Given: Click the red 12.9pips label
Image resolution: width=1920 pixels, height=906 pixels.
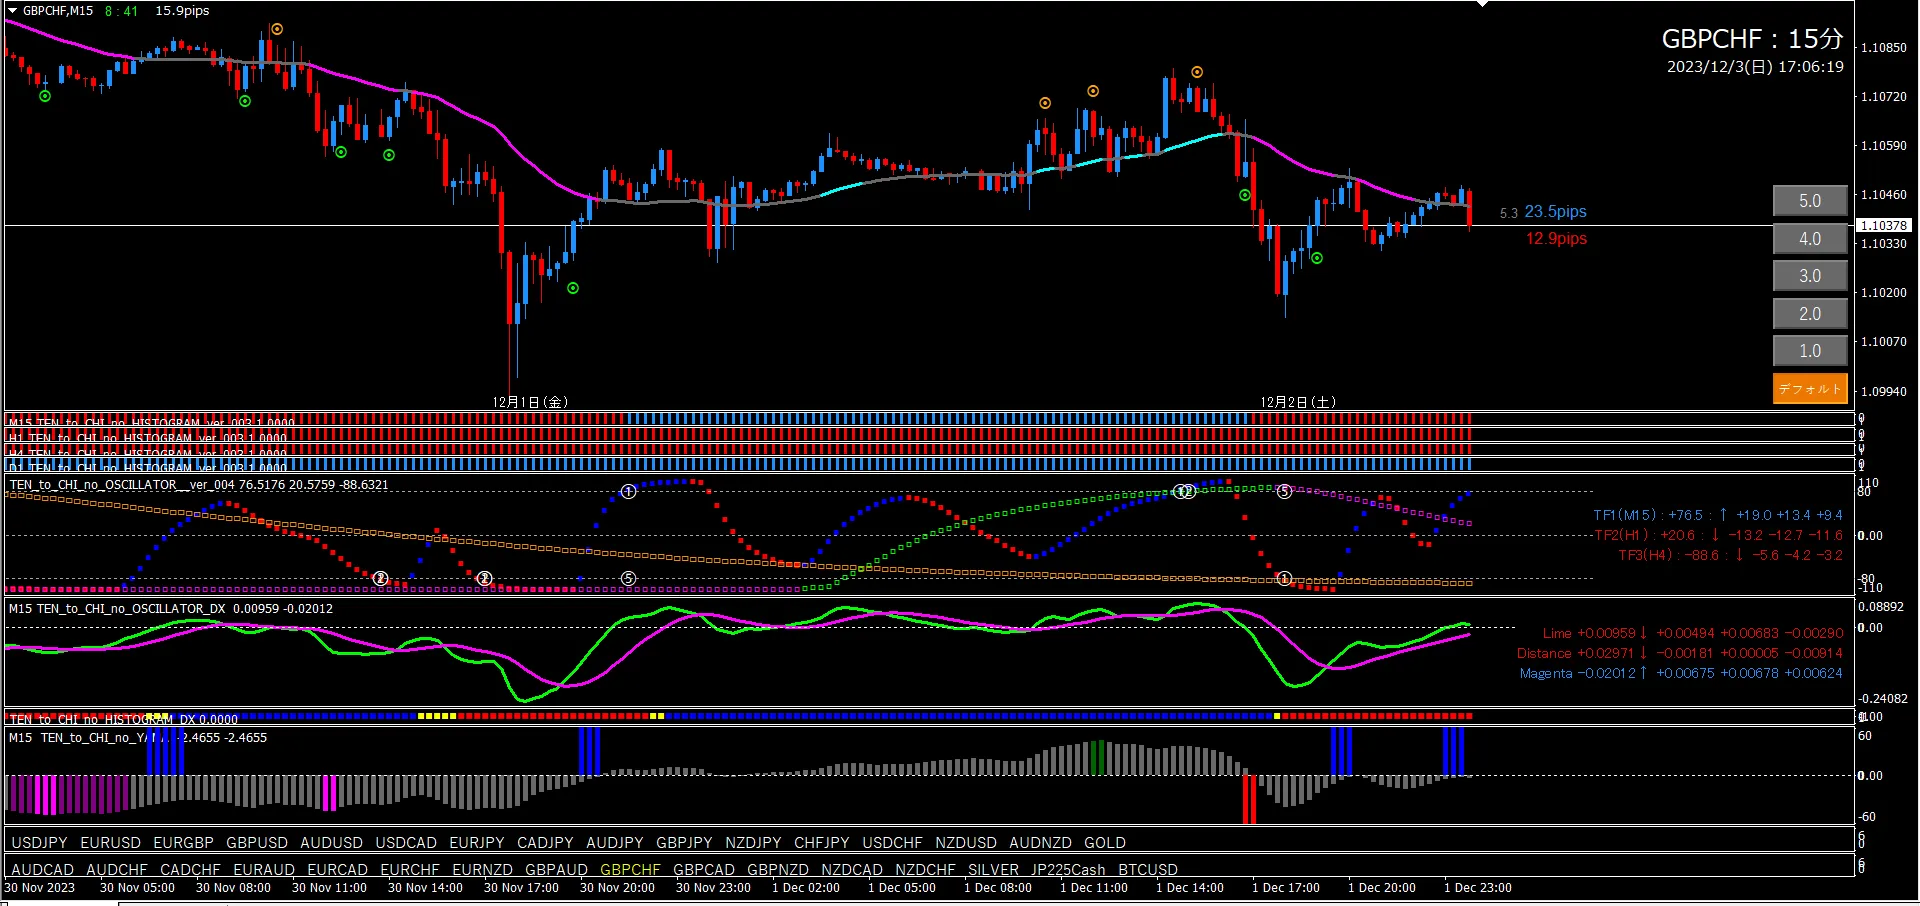Looking at the screenshot, I should [x=1556, y=238].
